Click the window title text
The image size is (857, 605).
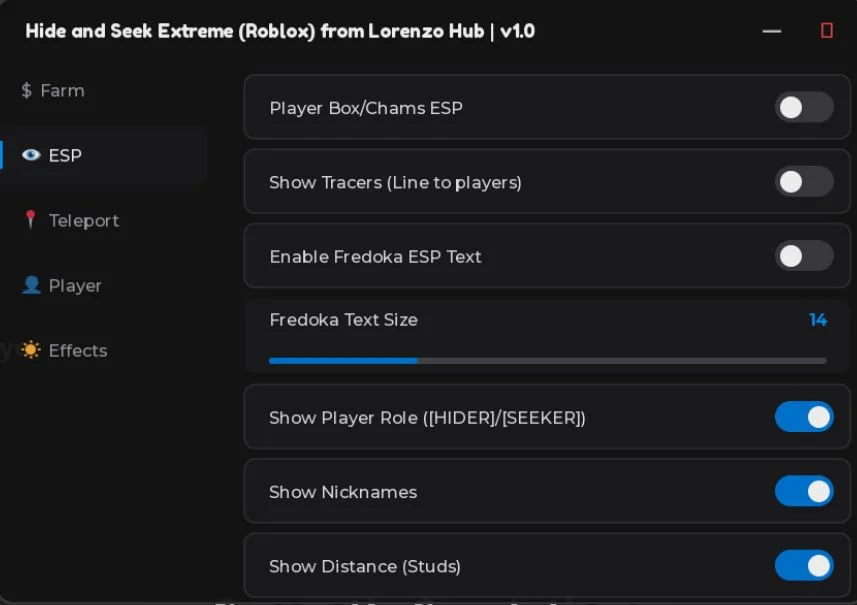pyautogui.click(x=280, y=31)
